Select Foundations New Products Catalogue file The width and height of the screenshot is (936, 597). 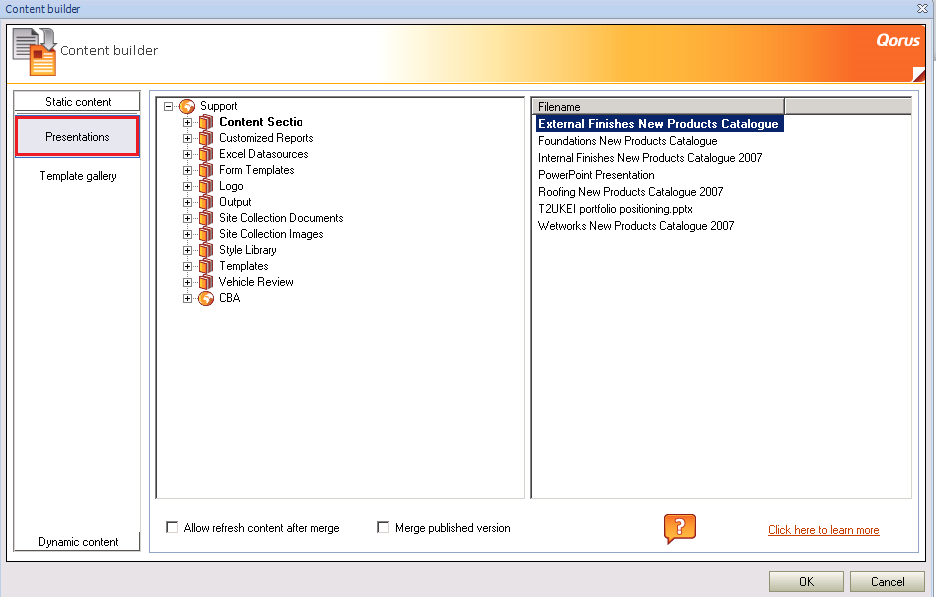pos(627,141)
